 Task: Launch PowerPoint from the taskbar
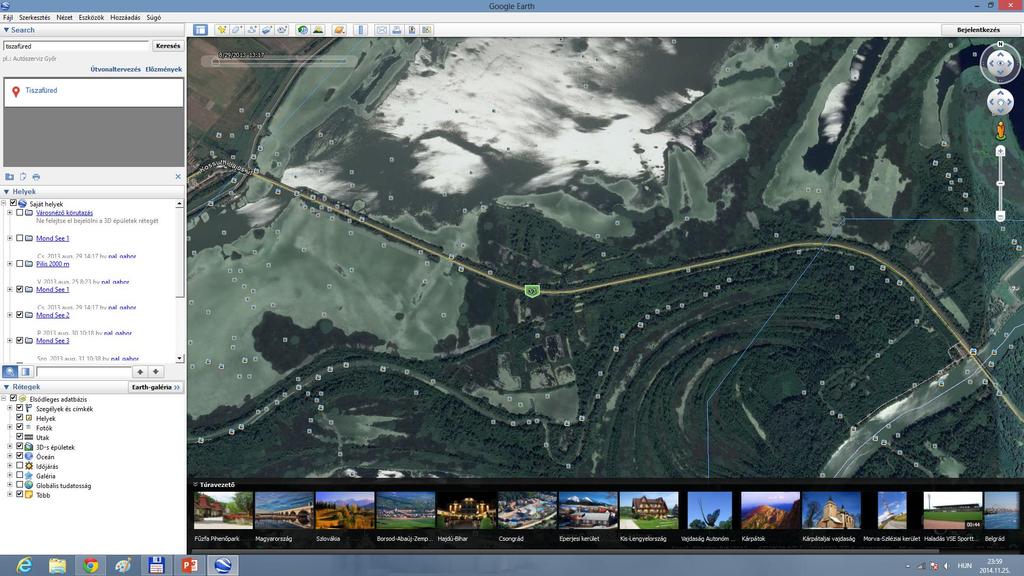pyautogui.click(x=189, y=565)
